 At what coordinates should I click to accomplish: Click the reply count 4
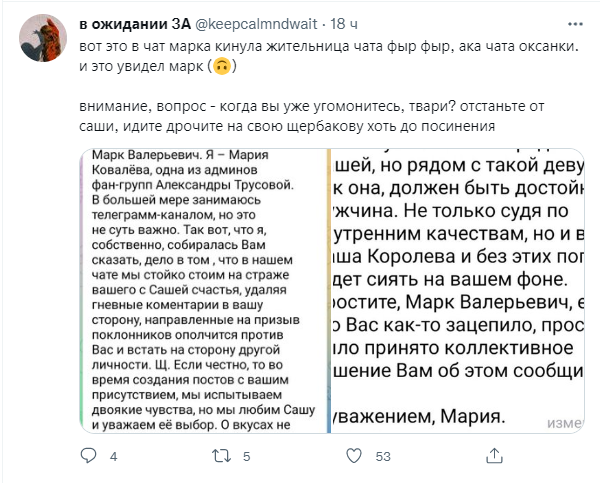113,457
